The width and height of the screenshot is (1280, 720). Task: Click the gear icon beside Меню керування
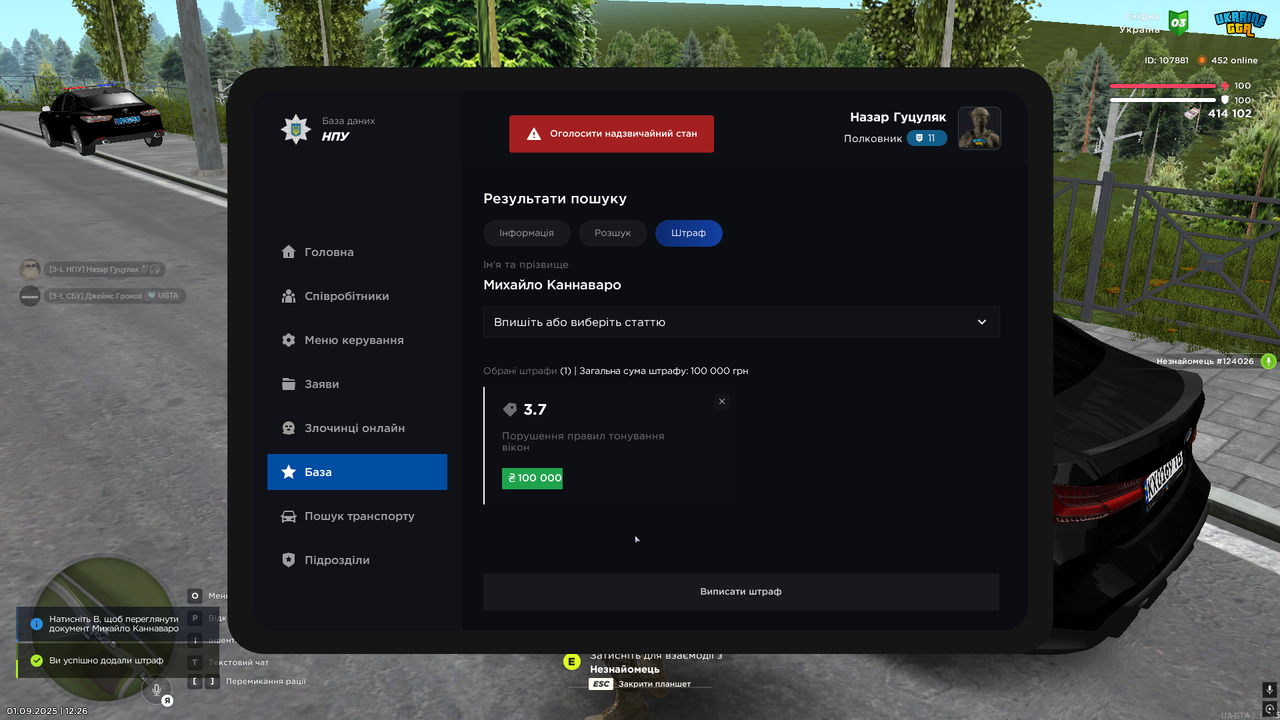(289, 340)
